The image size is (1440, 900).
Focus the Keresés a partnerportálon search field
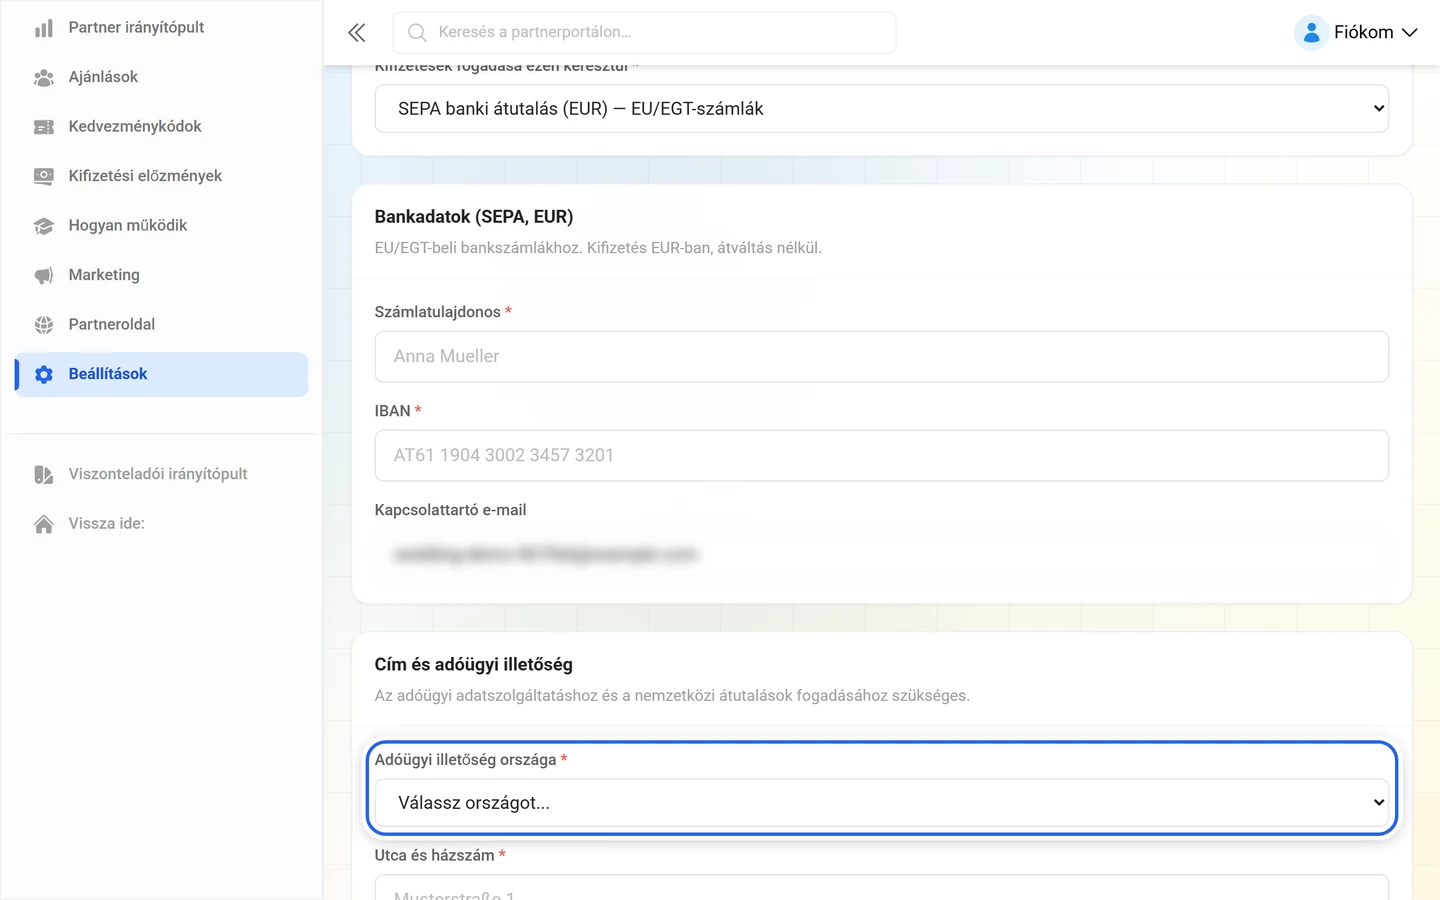tap(644, 33)
